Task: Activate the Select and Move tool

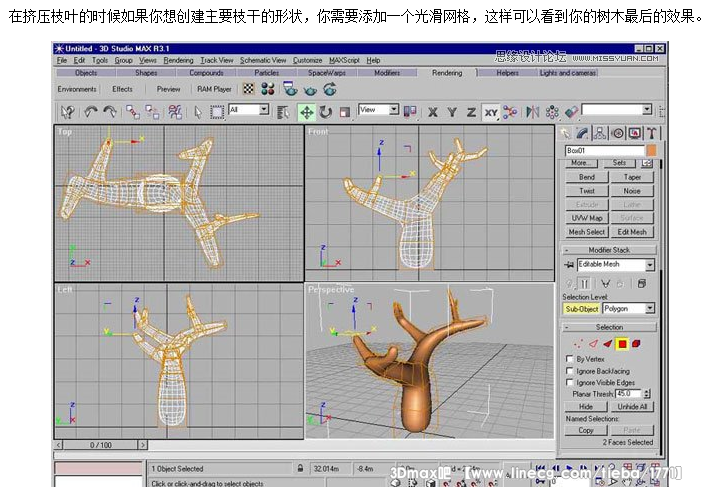Action: coord(307,112)
